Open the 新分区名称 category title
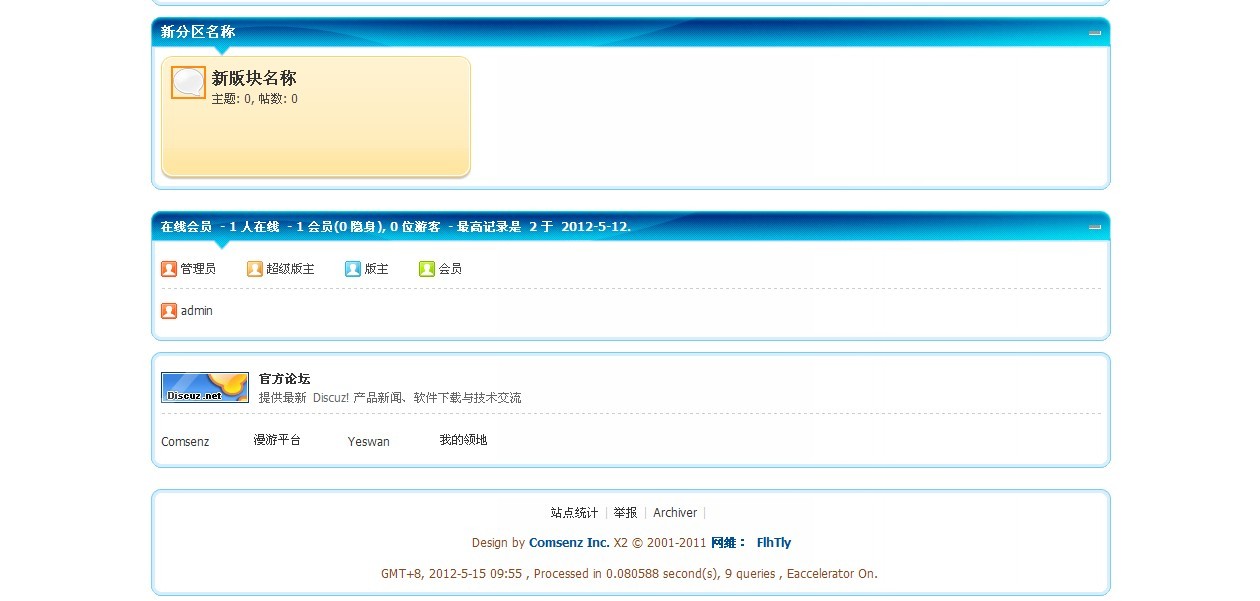Viewport: 1260px width, 601px height. point(198,32)
